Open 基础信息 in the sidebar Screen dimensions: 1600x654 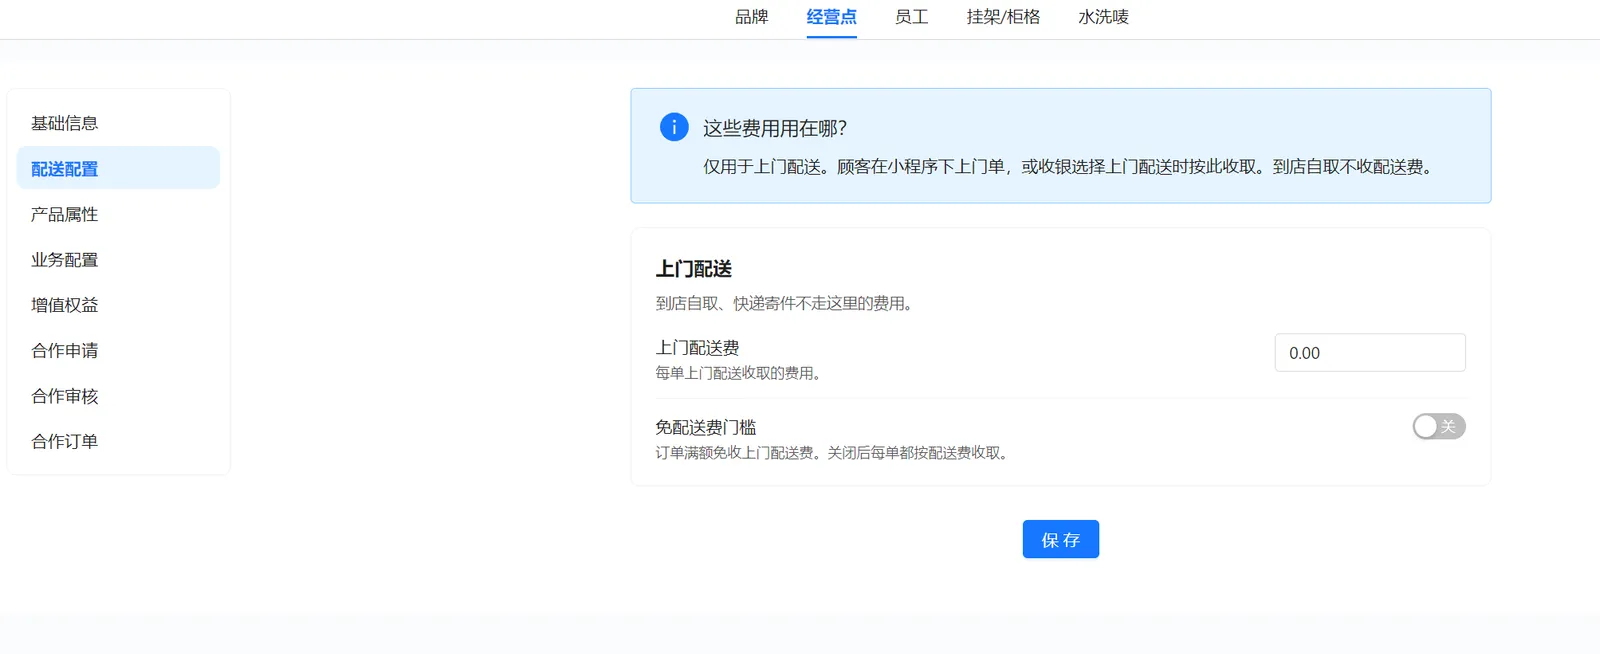(x=118, y=123)
